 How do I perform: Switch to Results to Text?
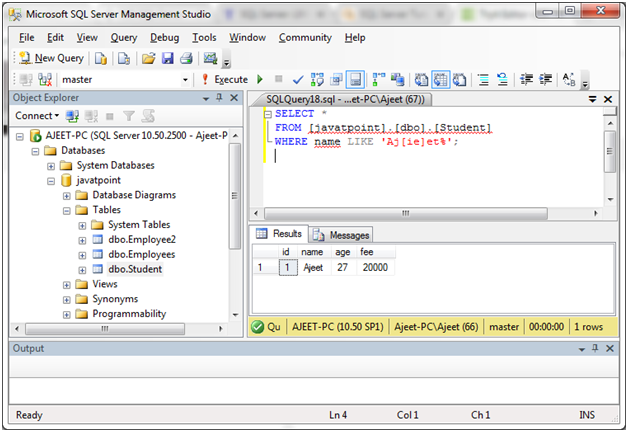coord(421,80)
